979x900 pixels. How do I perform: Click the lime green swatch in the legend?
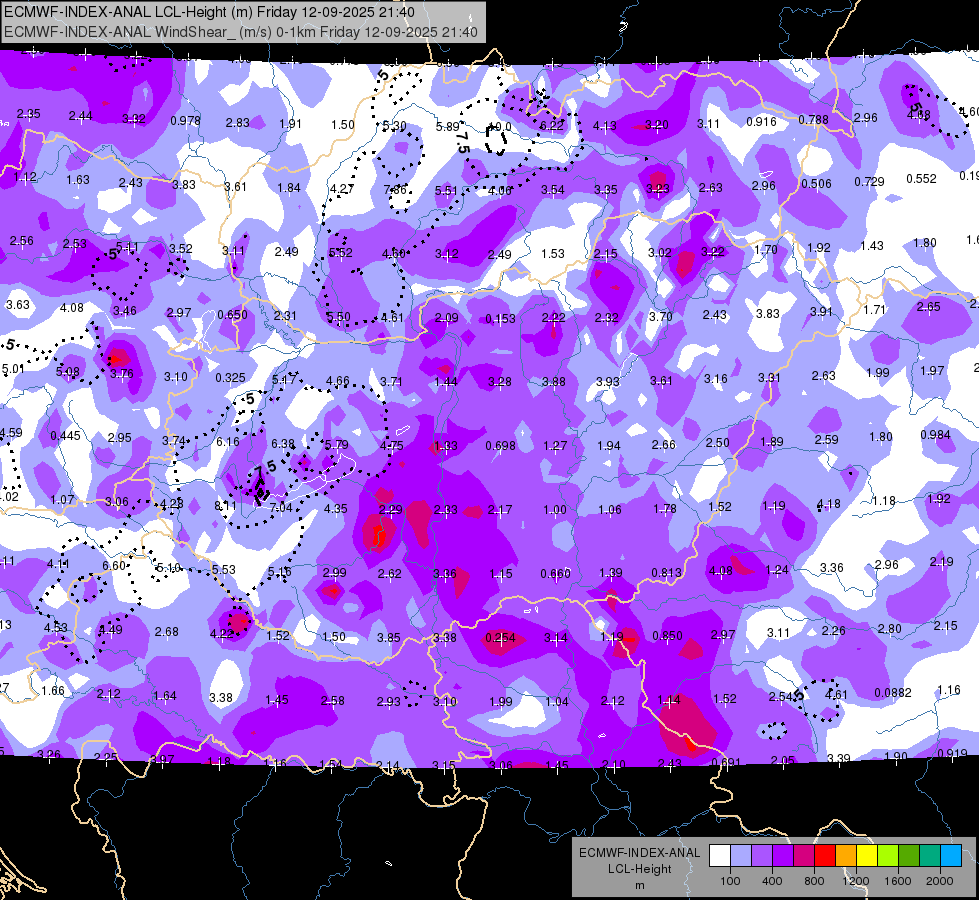[x=888, y=856]
